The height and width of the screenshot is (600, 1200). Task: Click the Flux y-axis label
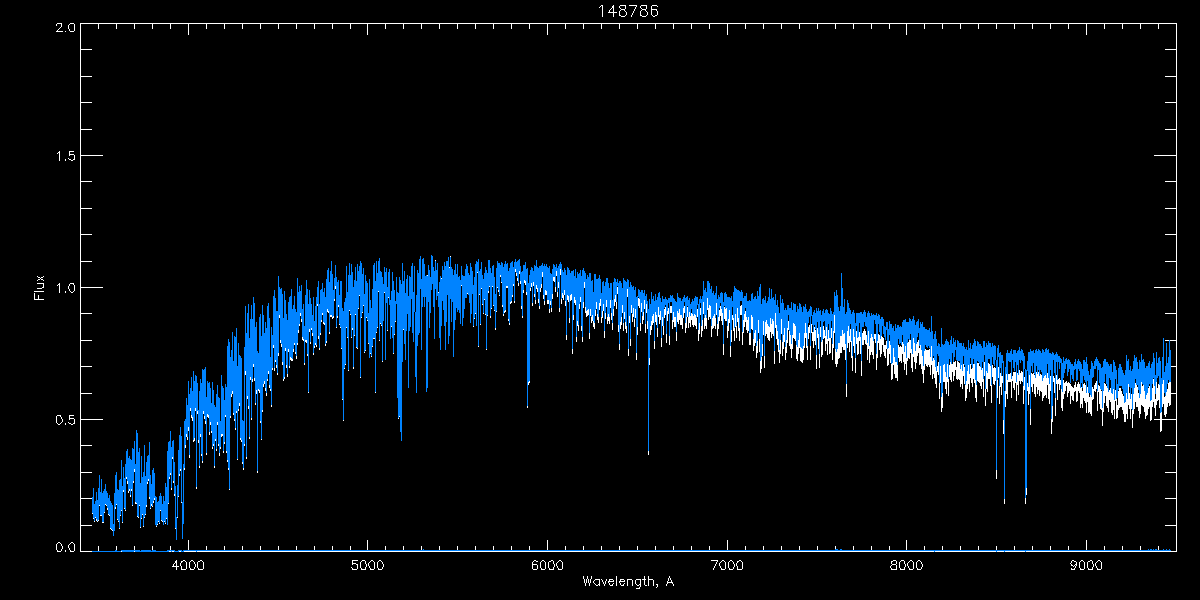click(x=40, y=287)
